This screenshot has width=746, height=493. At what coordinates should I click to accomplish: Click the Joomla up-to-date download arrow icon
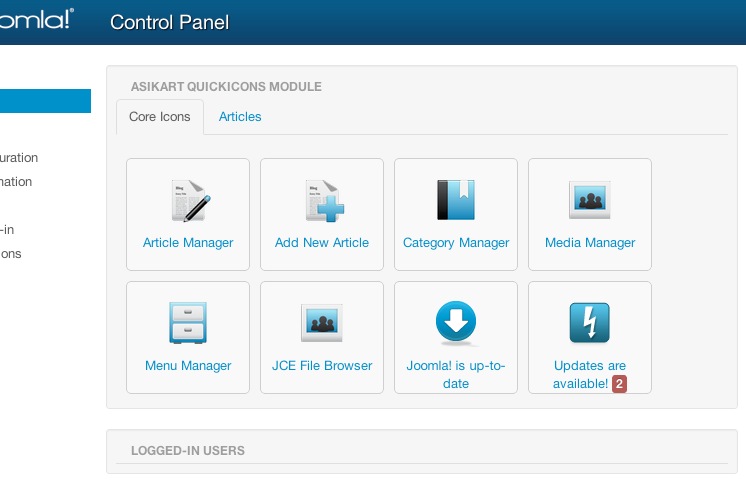pos(456,323)
